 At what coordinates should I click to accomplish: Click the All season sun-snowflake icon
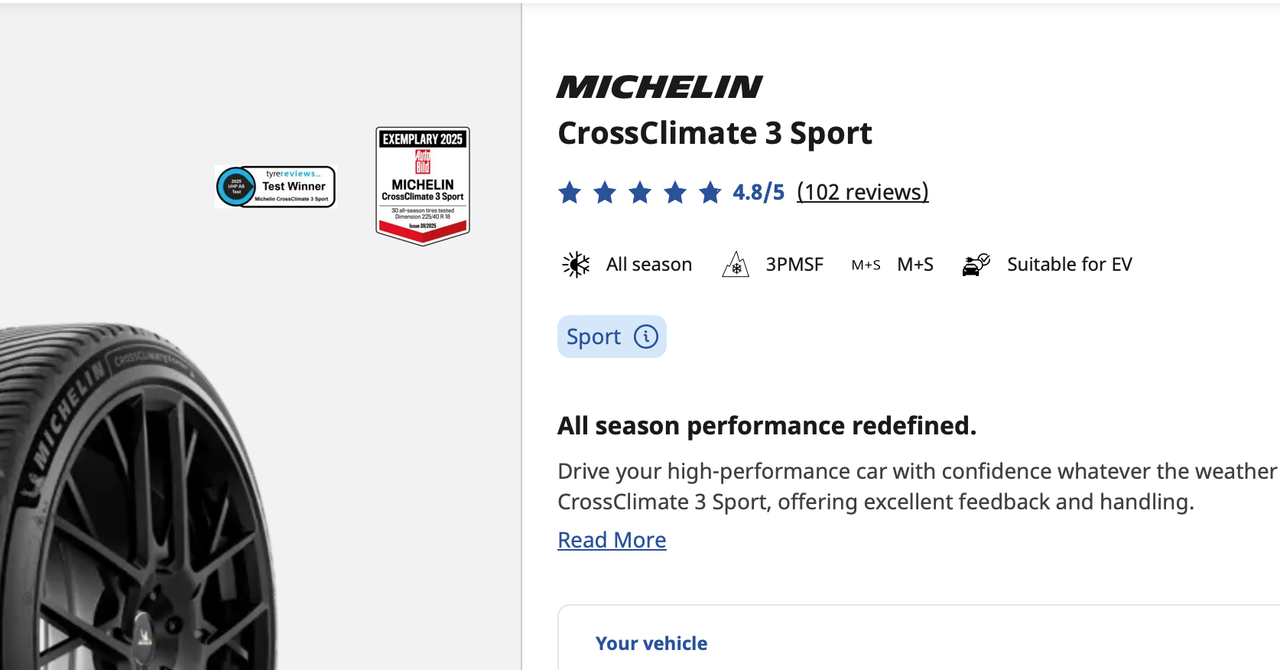point(576,264)
